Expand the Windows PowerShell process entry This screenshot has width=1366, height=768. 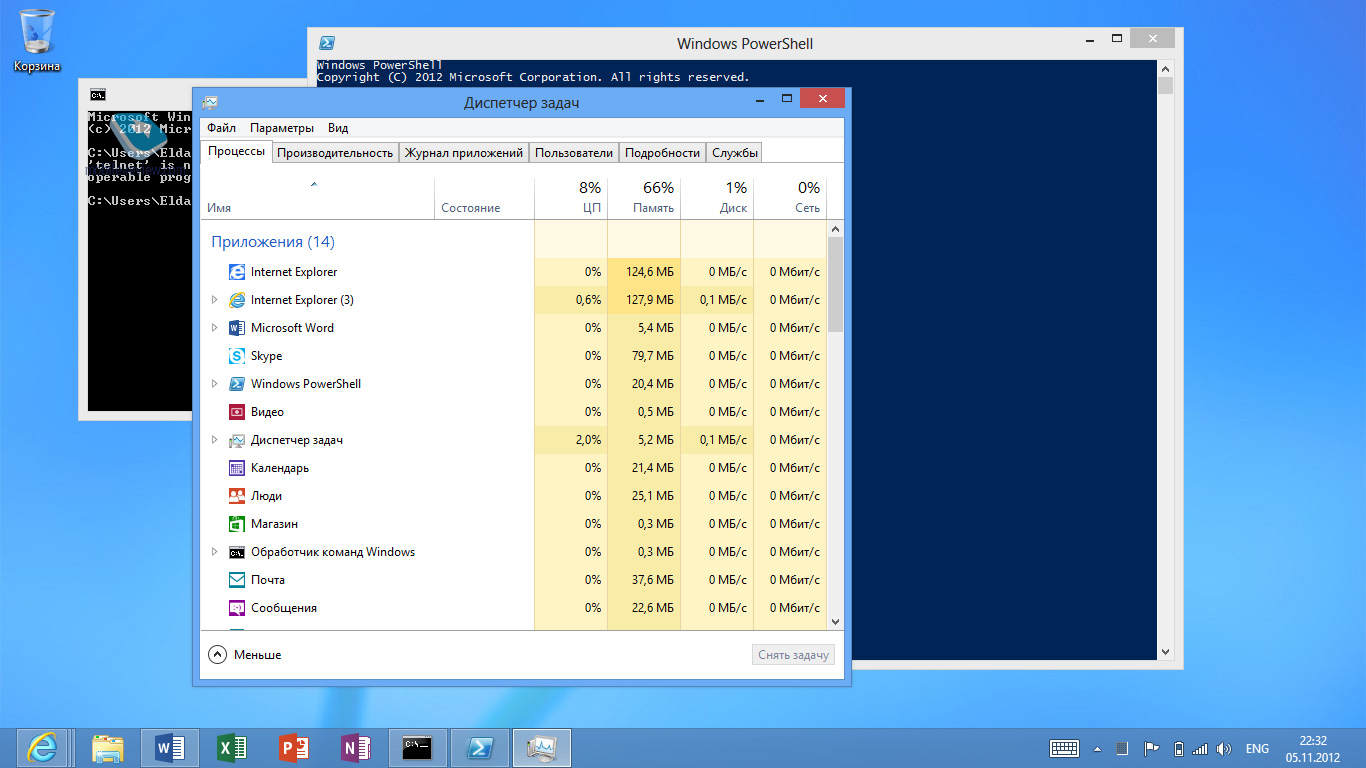click(214, 384)
